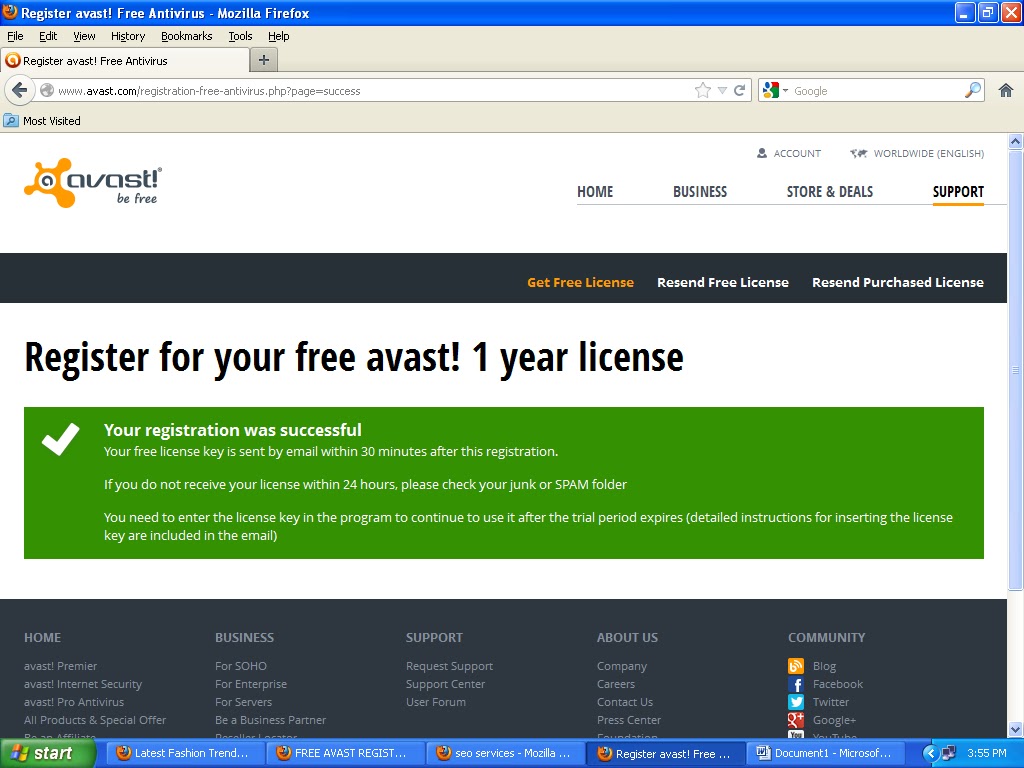Click the Most Visited bookmarks folder icon
The height and width of the screenshot is (768, 1024).
pos(11,121)
